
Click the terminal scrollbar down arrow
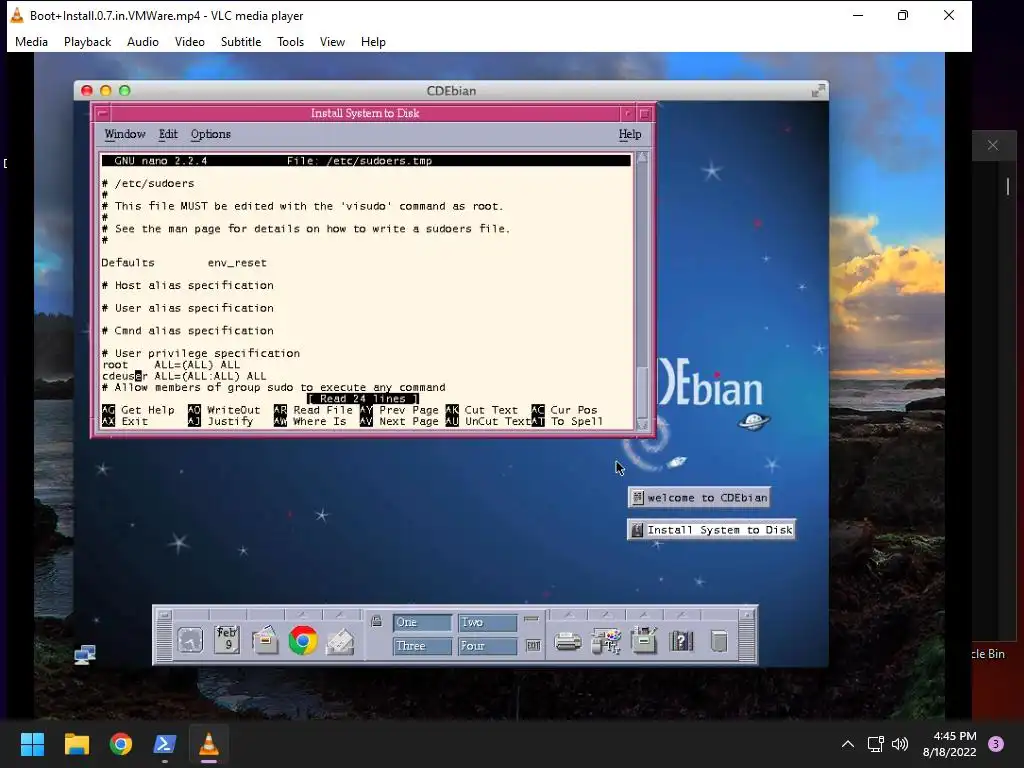(643, 424)
